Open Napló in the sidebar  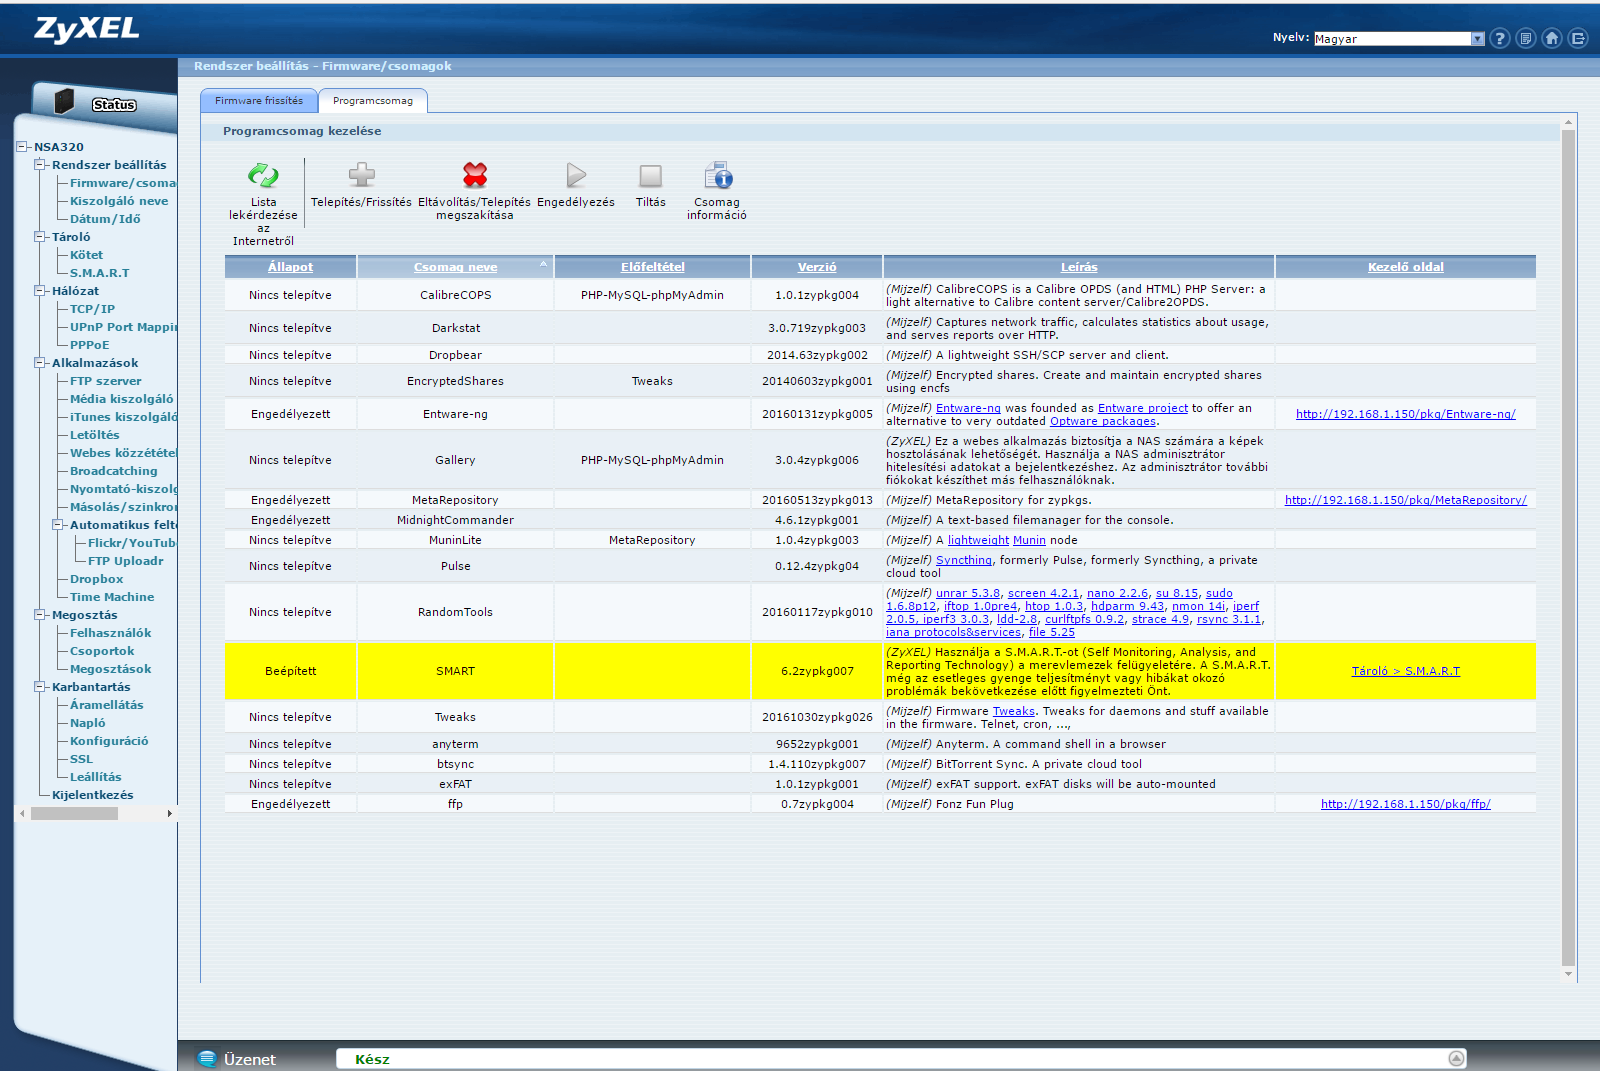point(87,723)
